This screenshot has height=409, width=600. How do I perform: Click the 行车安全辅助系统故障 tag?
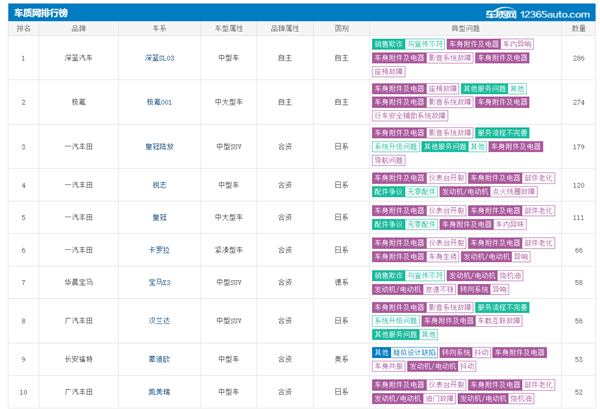pos(410,116)
